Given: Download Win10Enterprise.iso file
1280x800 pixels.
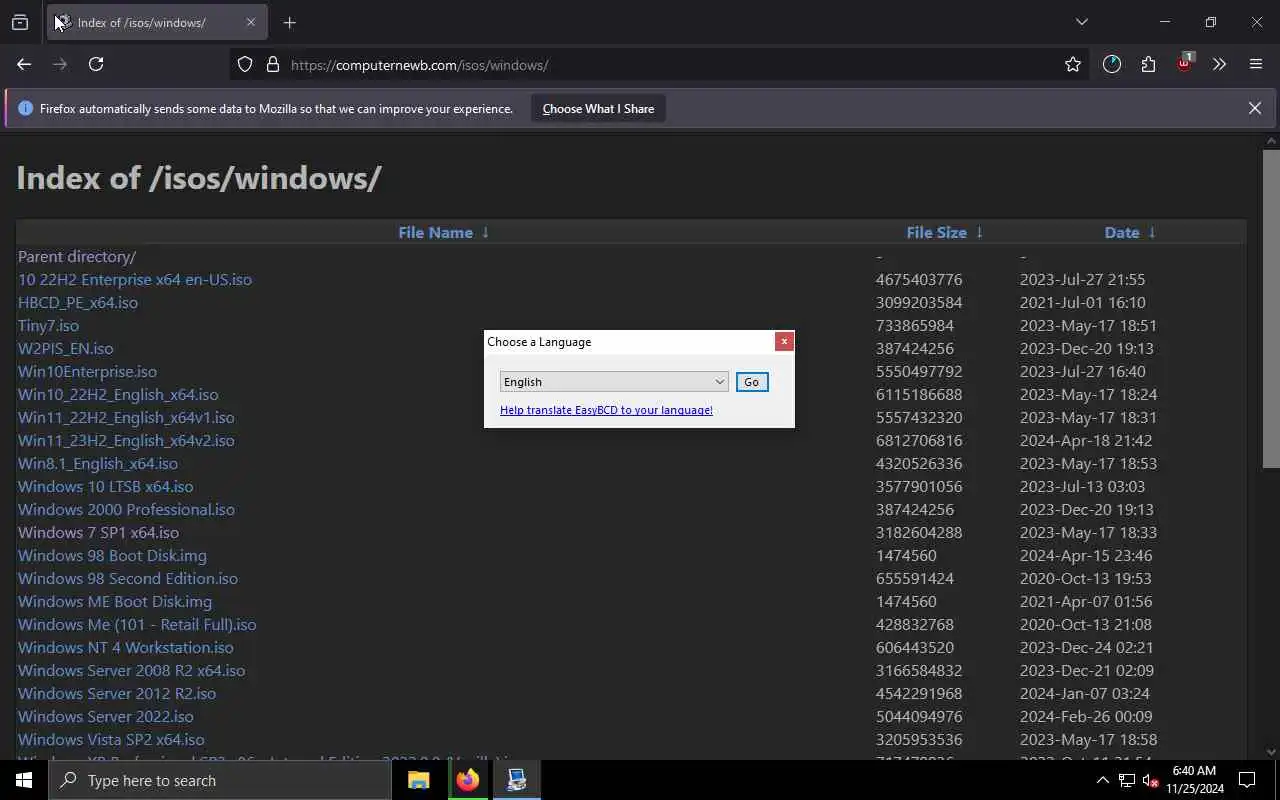Looking at the screenshot, I should (x=87, y=371).
